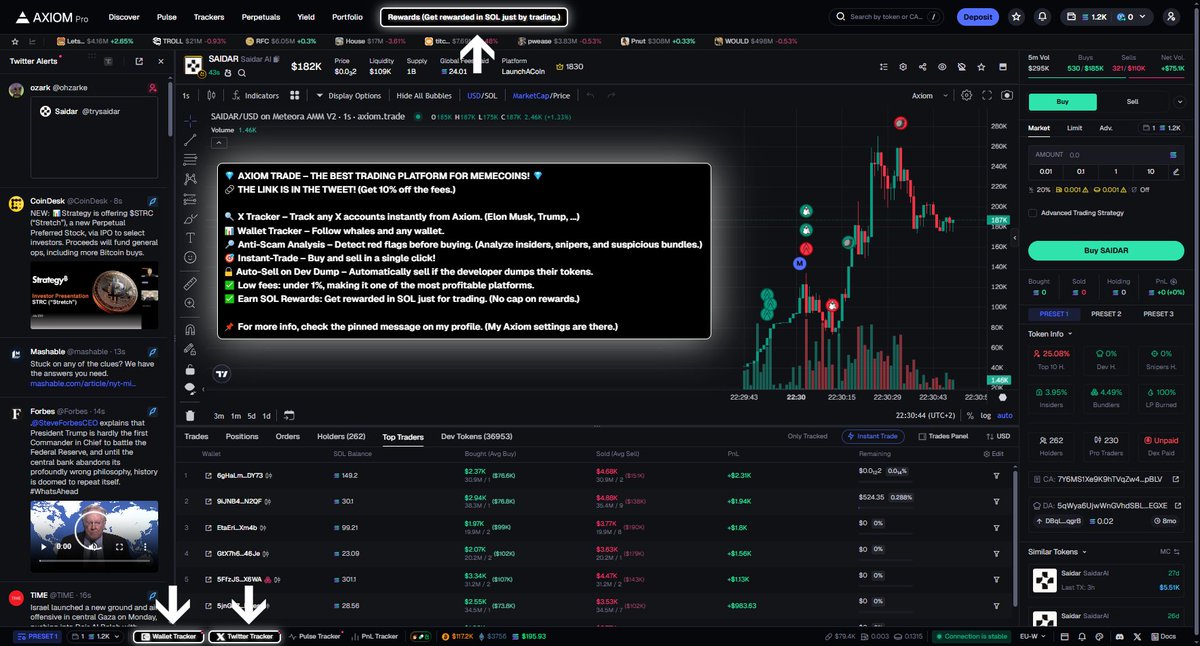Expand the Token Info section
This screenshot has height=646, width=1200.
pos(1050,333)
